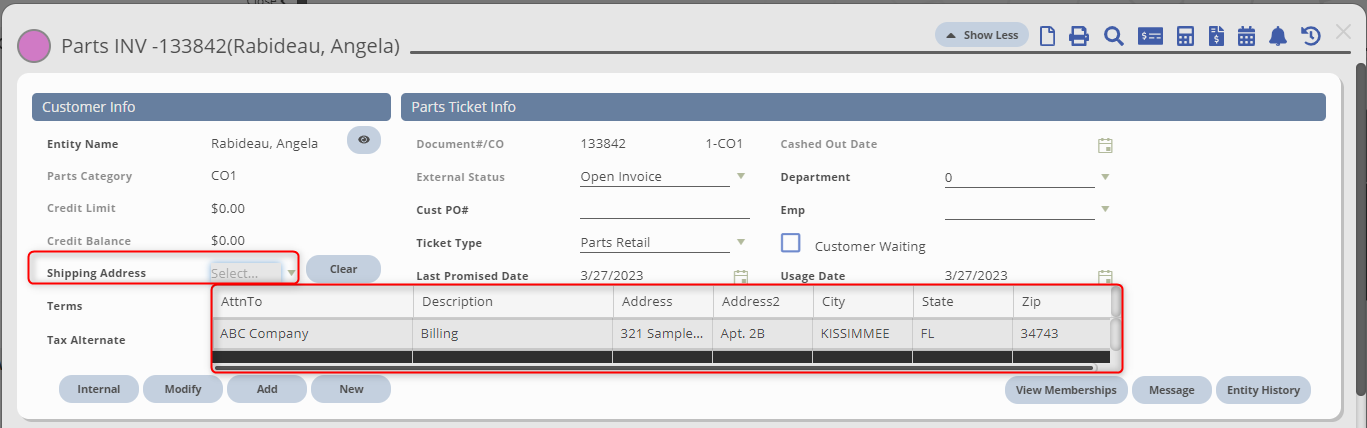1367x428 pixels.
Task: Click the New button
Action: 351,389
